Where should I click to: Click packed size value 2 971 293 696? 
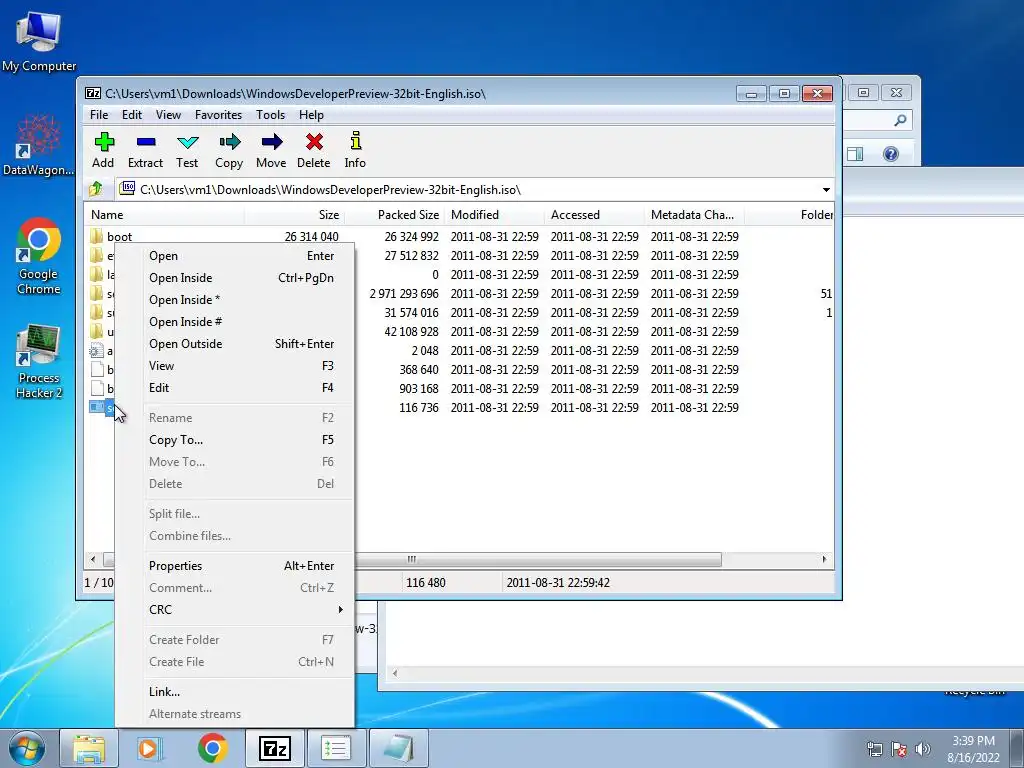click(404, 294)
